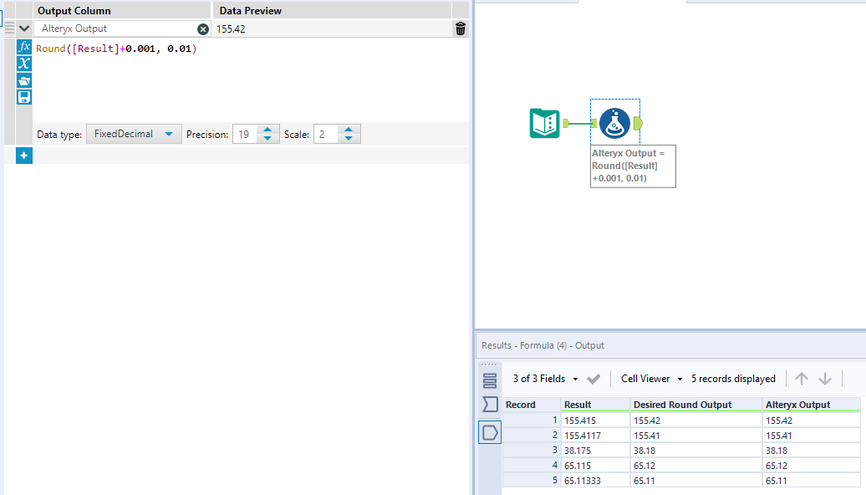Click the Desired Round Output column header

coord(696,405)
